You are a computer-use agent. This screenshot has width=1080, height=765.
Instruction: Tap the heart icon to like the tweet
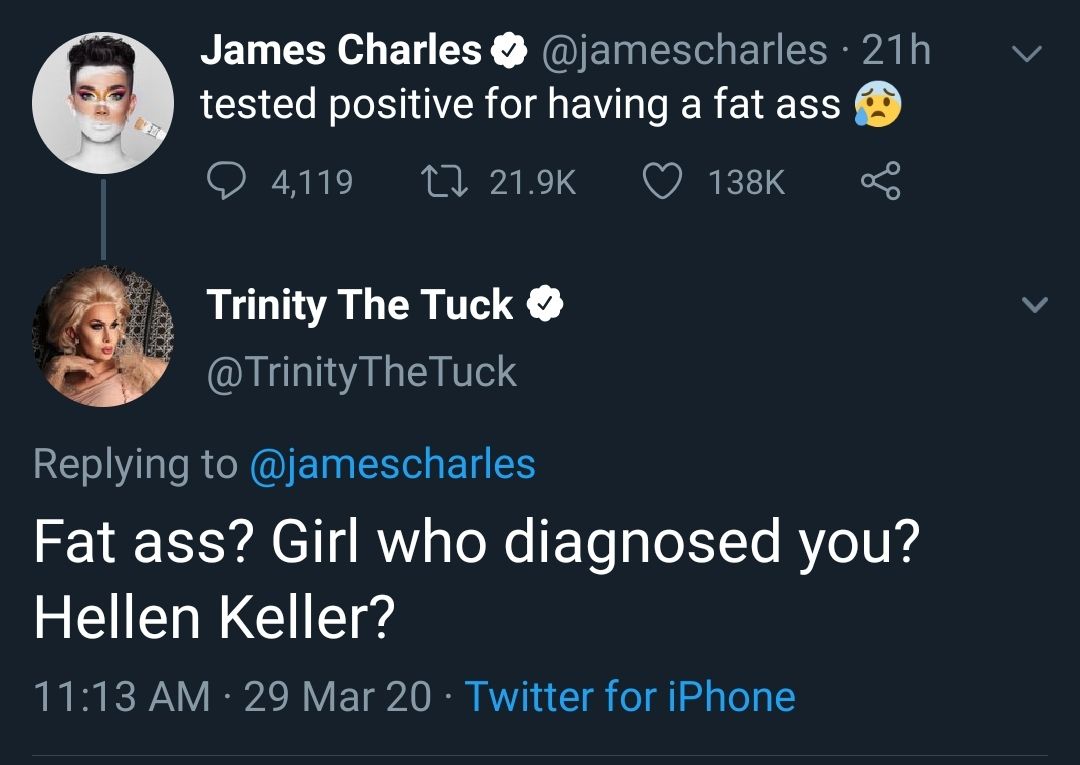click(662, 180)
